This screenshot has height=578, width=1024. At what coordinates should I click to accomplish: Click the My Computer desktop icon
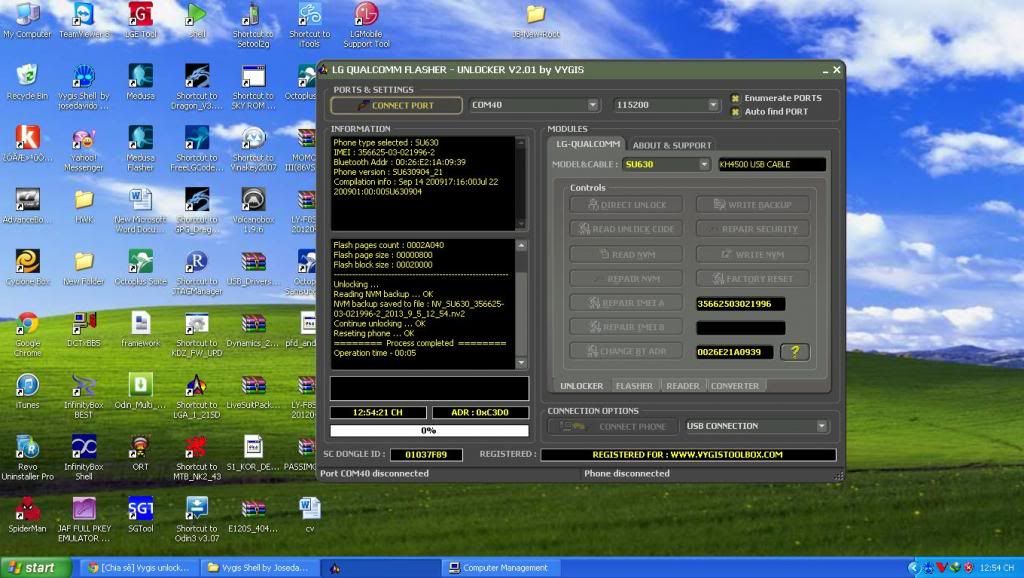[x=27, y=21]
